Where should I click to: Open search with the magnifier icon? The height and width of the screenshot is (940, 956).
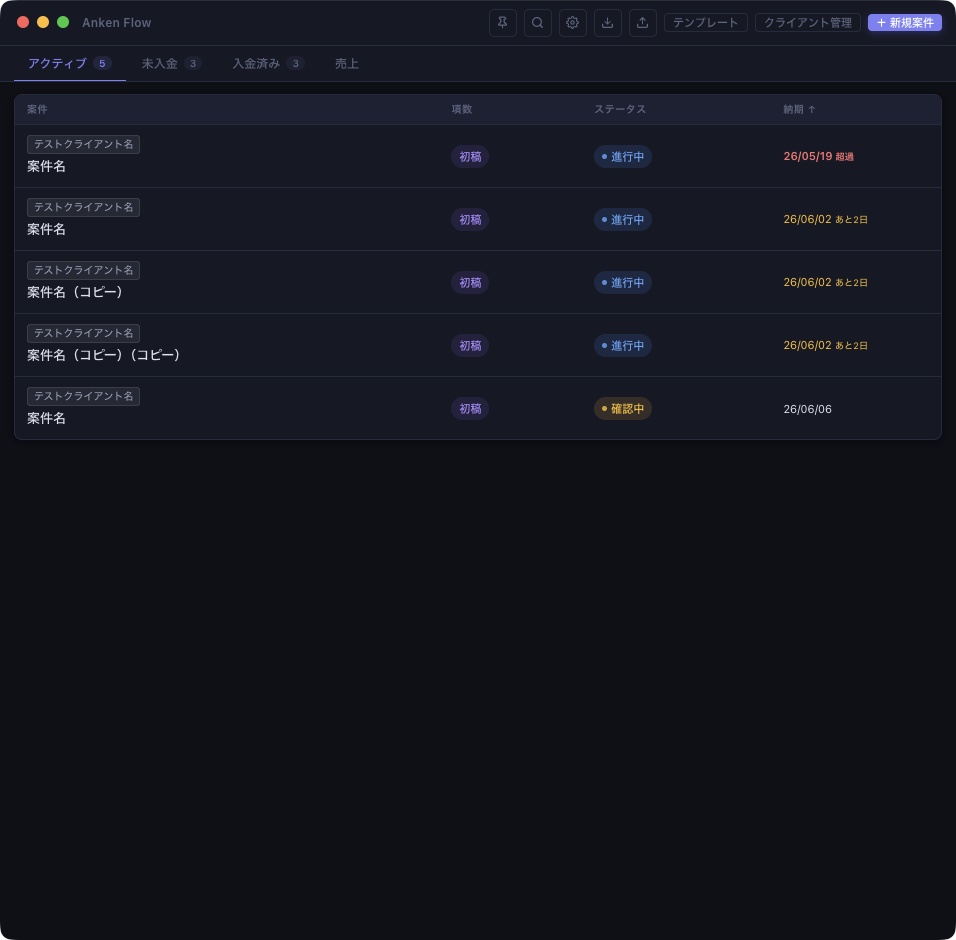pos(537,23)
